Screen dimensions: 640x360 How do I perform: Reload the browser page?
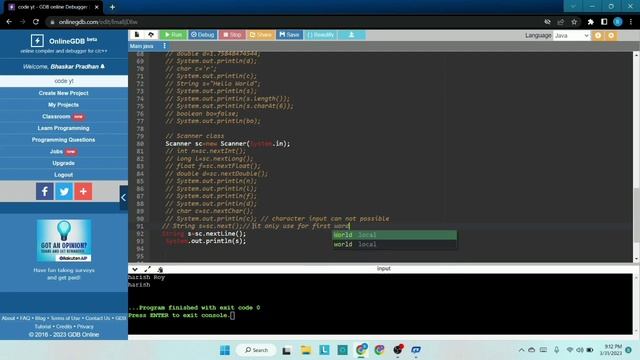point(36,22)
